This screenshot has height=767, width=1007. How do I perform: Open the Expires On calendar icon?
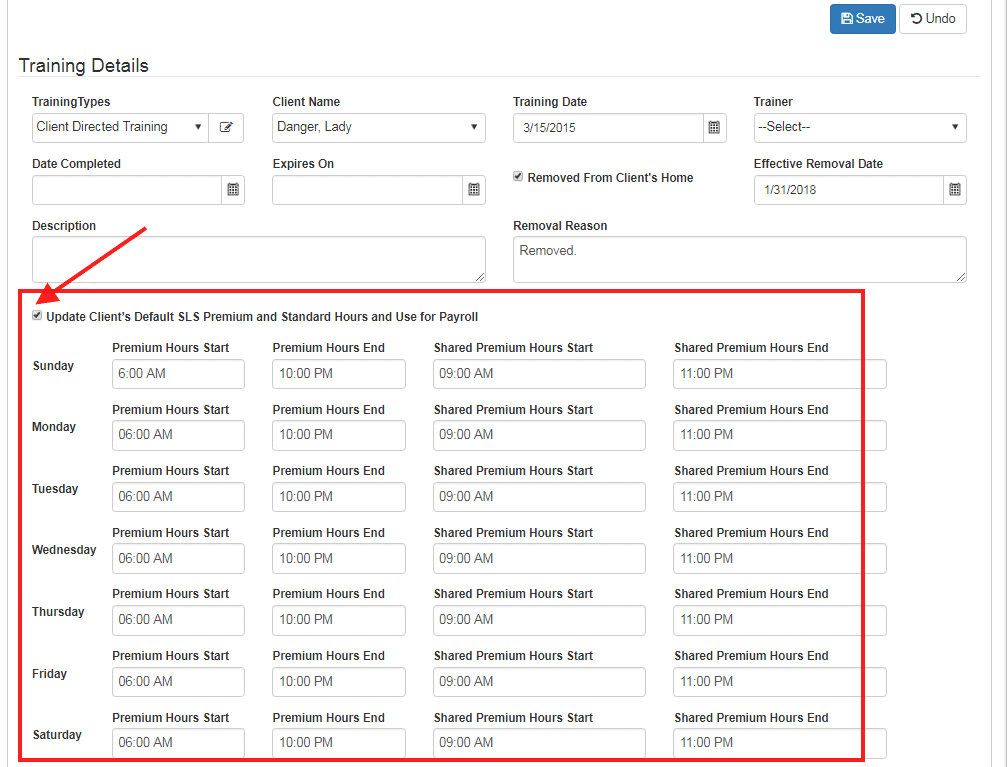tap(474, 189)
